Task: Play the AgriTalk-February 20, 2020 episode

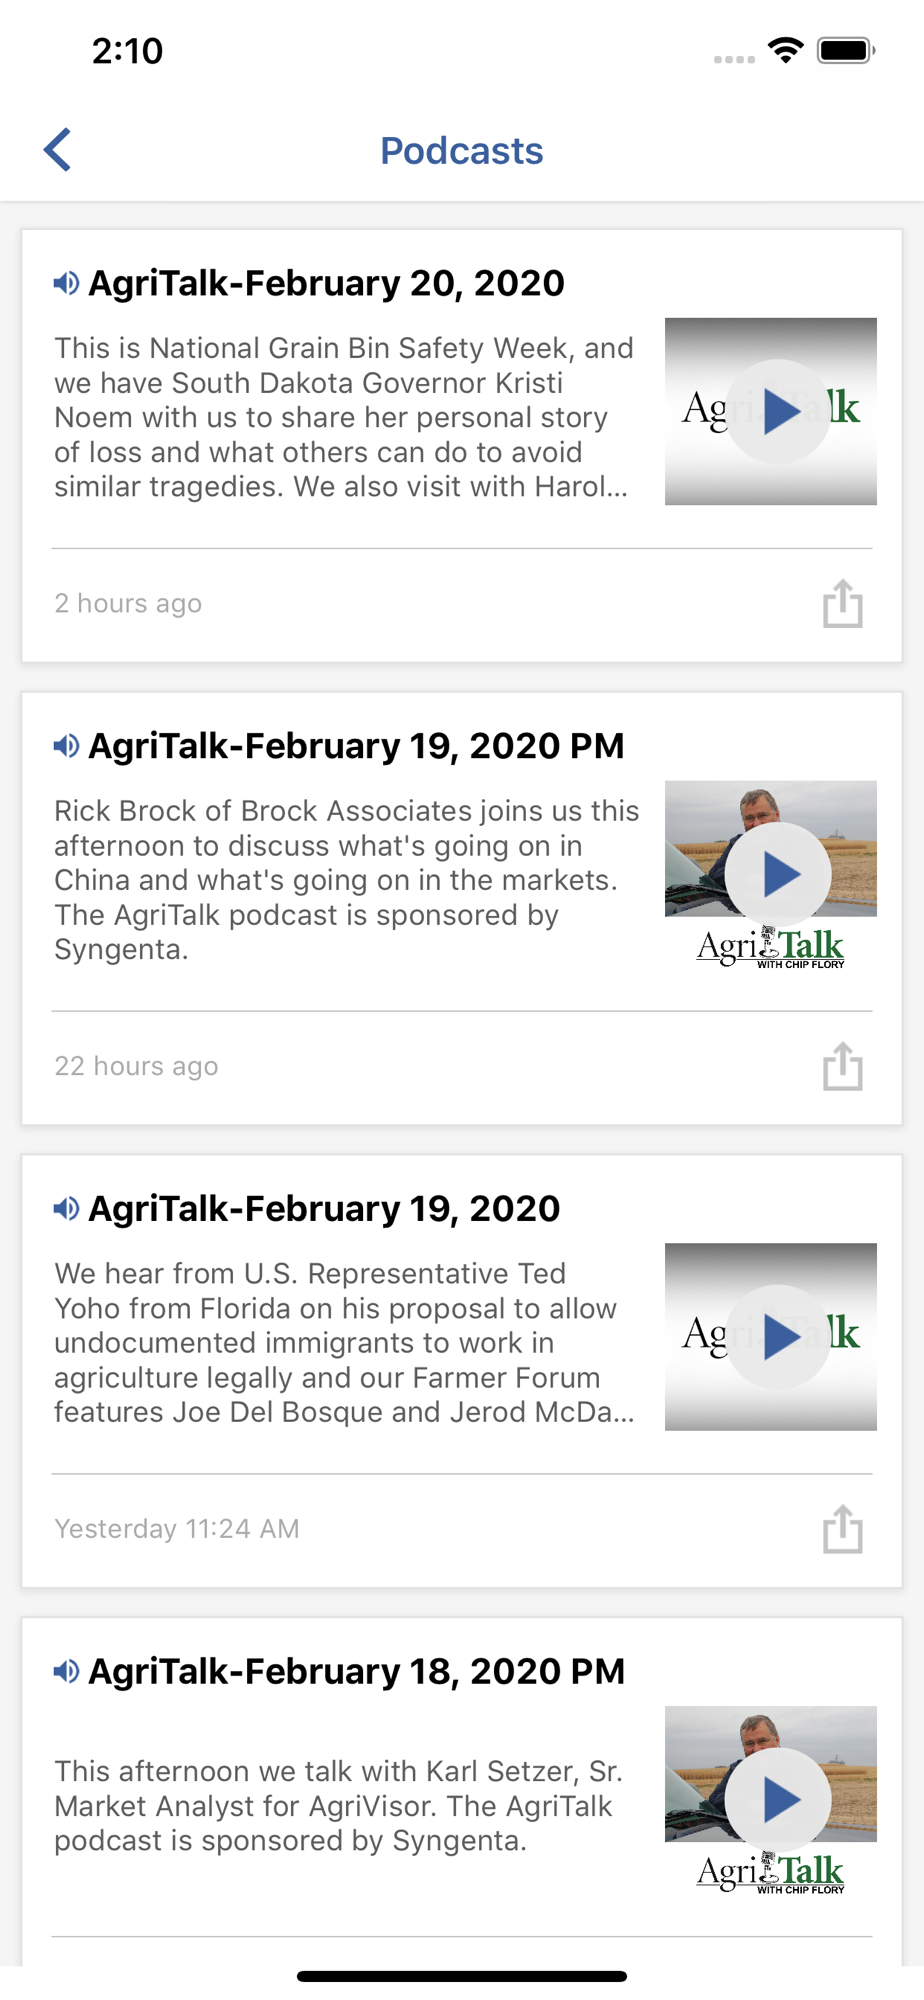Action: coord(778,411)
